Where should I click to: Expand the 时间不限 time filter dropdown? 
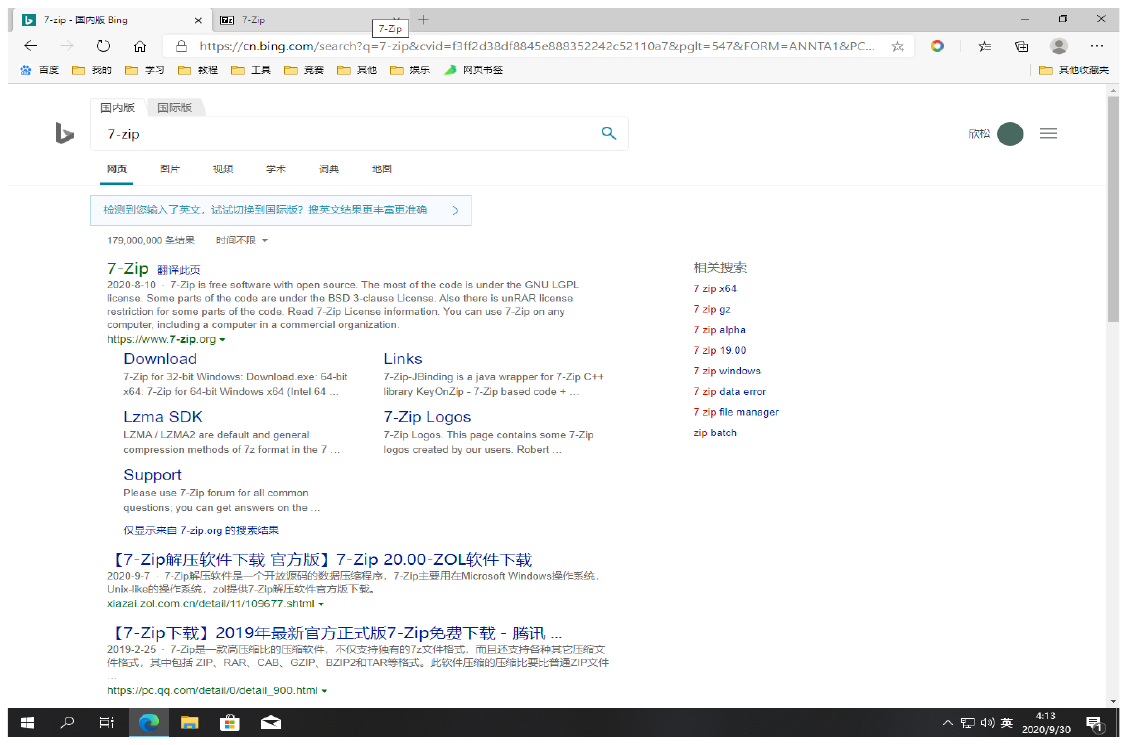[x=241, y=240]
